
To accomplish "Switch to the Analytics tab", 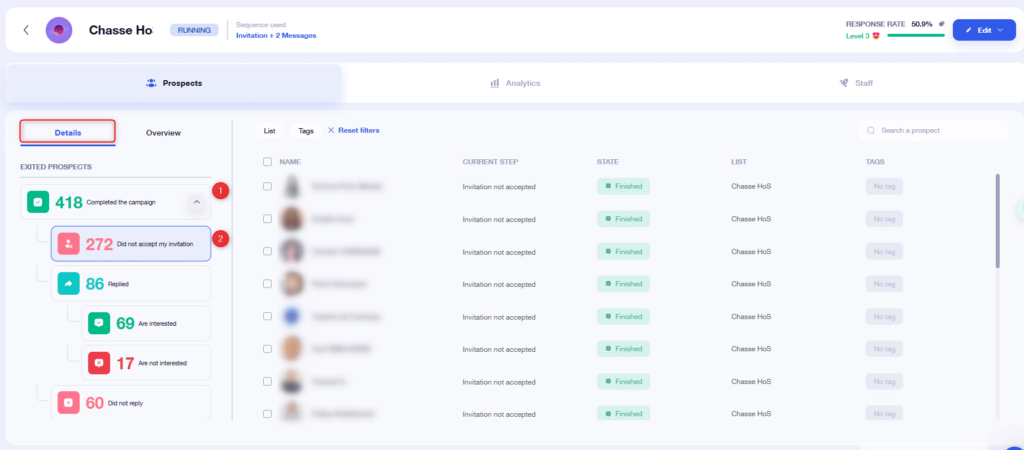I will pyautogui.click(x=515, y=84).
